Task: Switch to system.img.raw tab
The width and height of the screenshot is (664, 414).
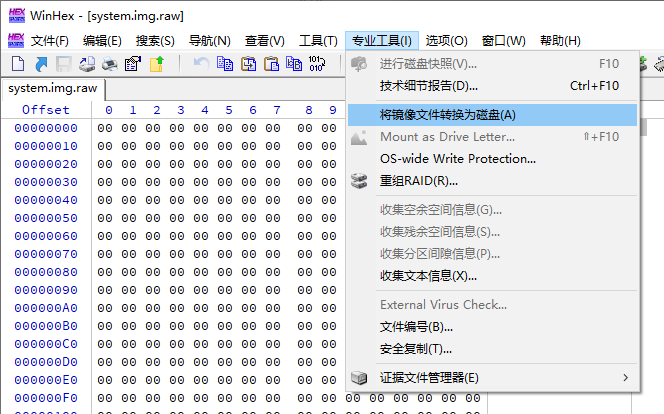Action: coord(53,88)
